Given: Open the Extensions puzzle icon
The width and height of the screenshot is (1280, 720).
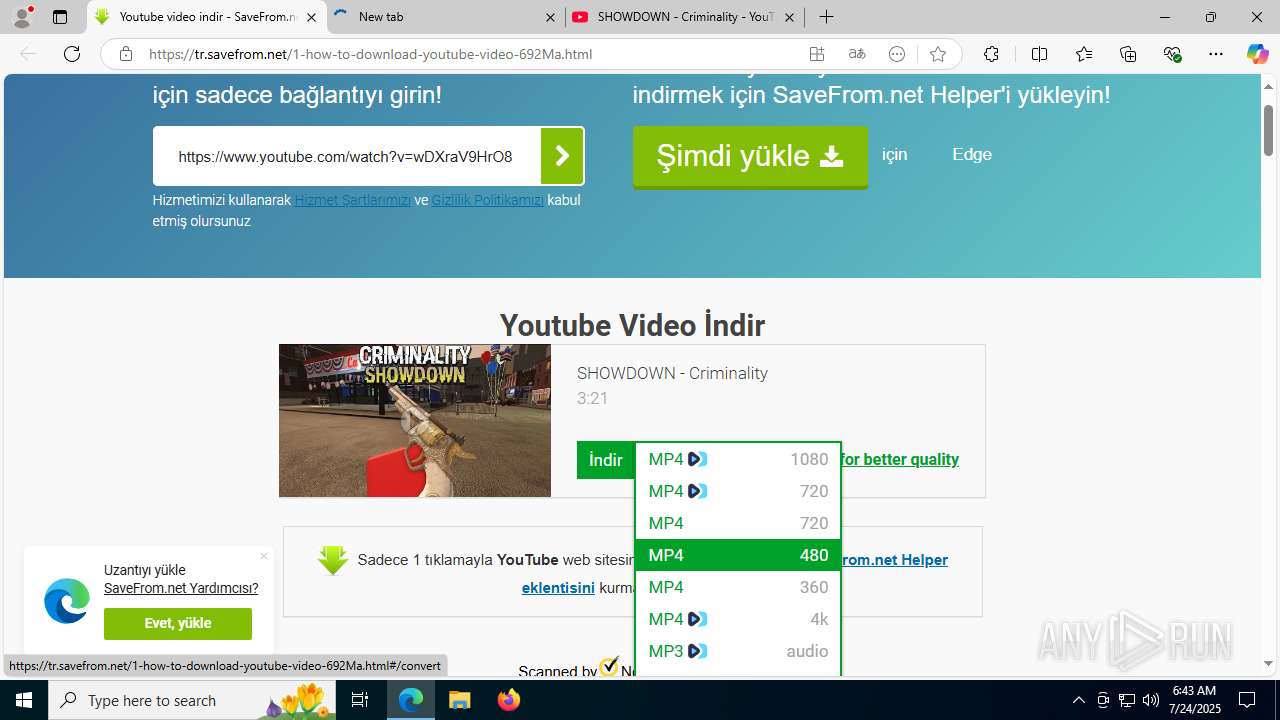Looking at the screenshot, I should [991, 54].
